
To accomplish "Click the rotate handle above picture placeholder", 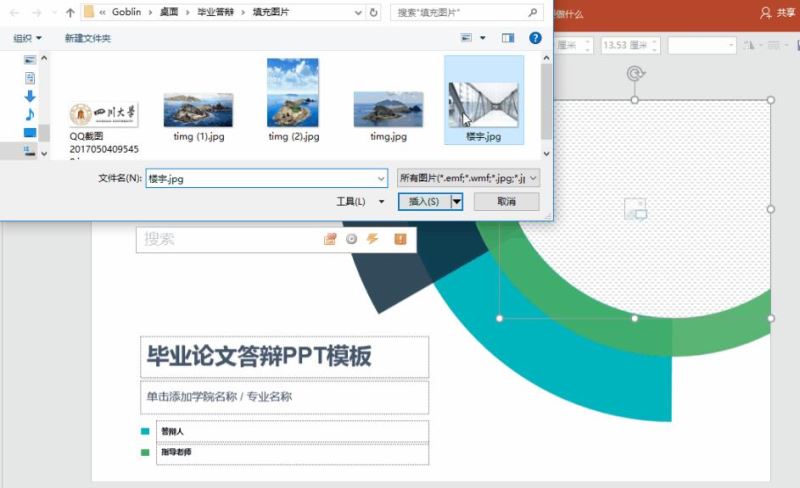I will (x=635, y=74).
